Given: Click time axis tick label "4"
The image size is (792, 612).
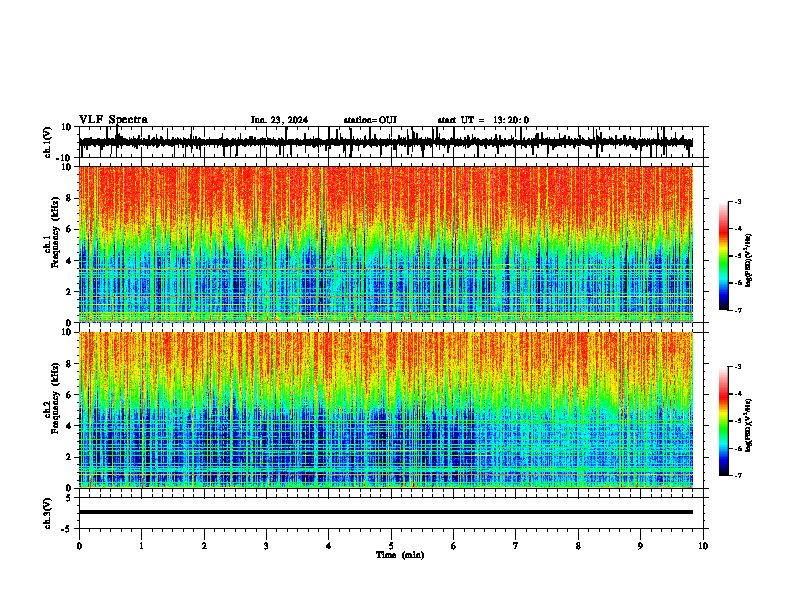Looking at the screenshot, I should (329, 546).
